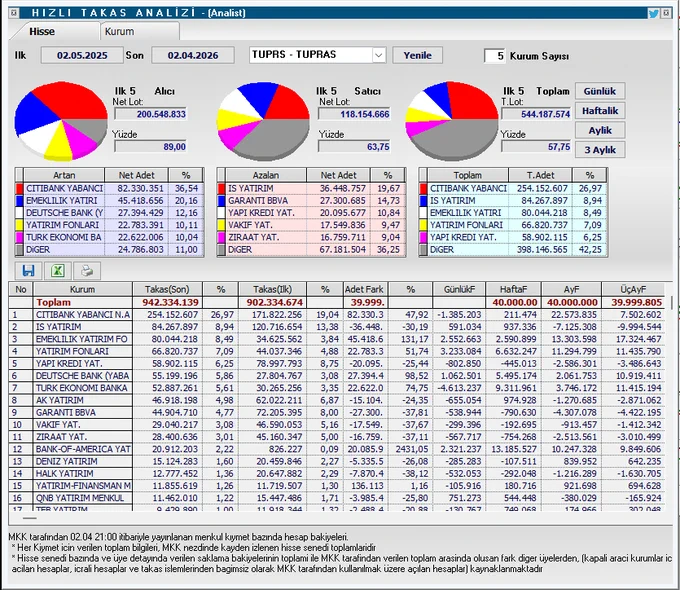Screen dimensions: 680x590
Task: Click the horizontal scrollbar thumb below table
Action: click(29, 518)
